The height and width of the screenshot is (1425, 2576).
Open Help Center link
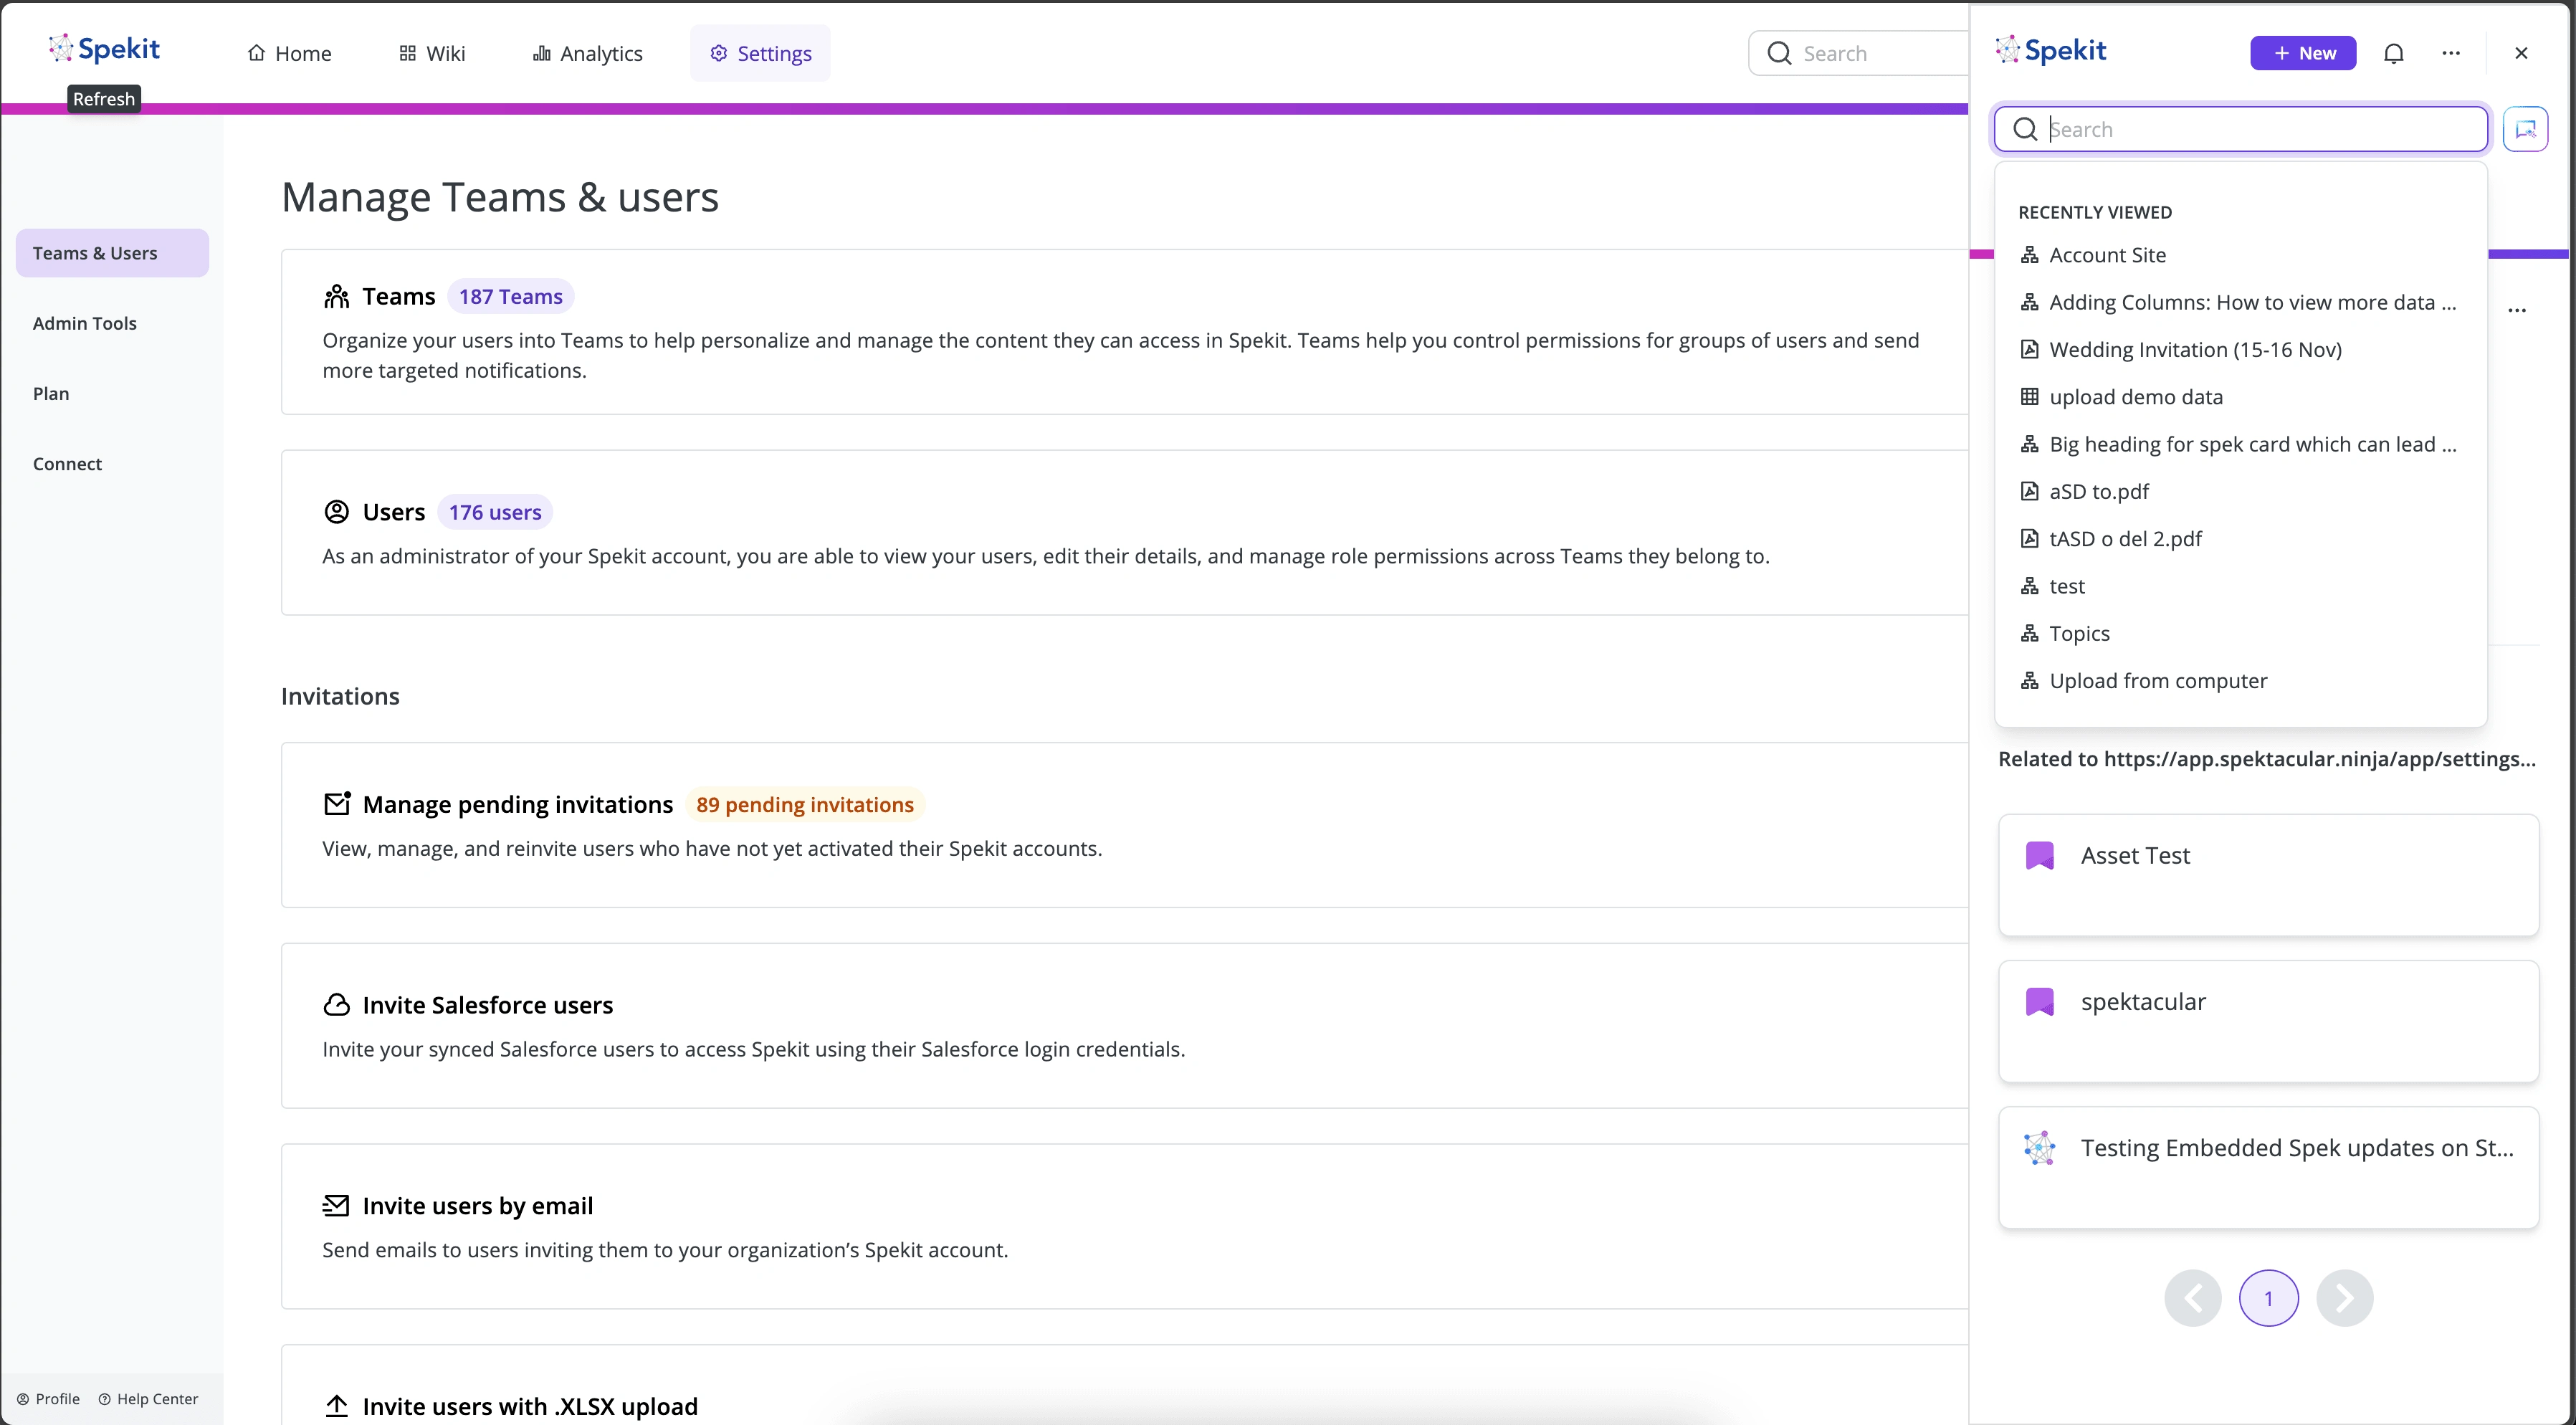[x=148, y=1398]
